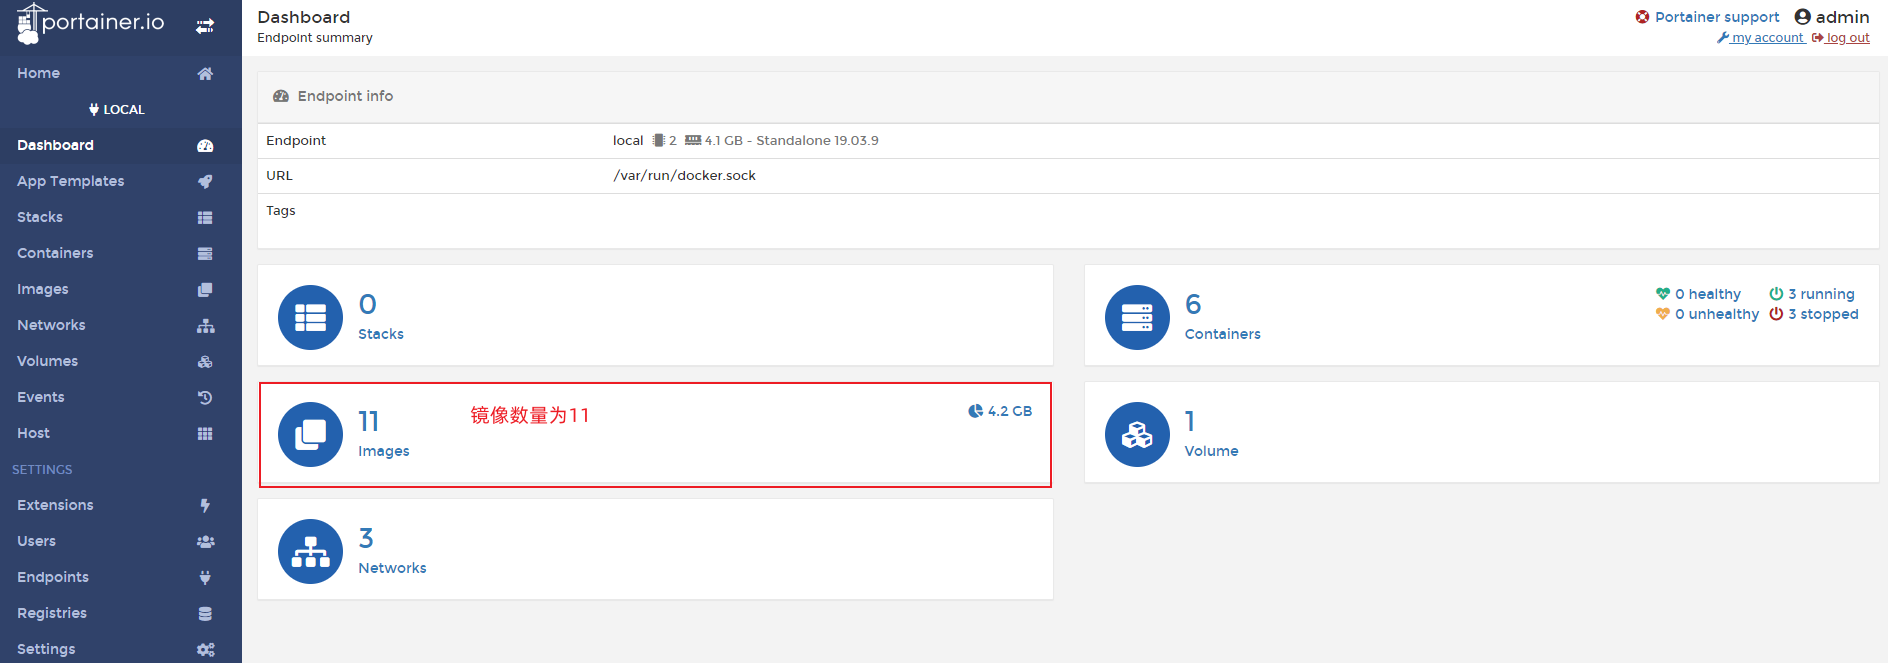
Task: Open the 6 Containers dashboard tile
Action: click(x=1482, y=315)
